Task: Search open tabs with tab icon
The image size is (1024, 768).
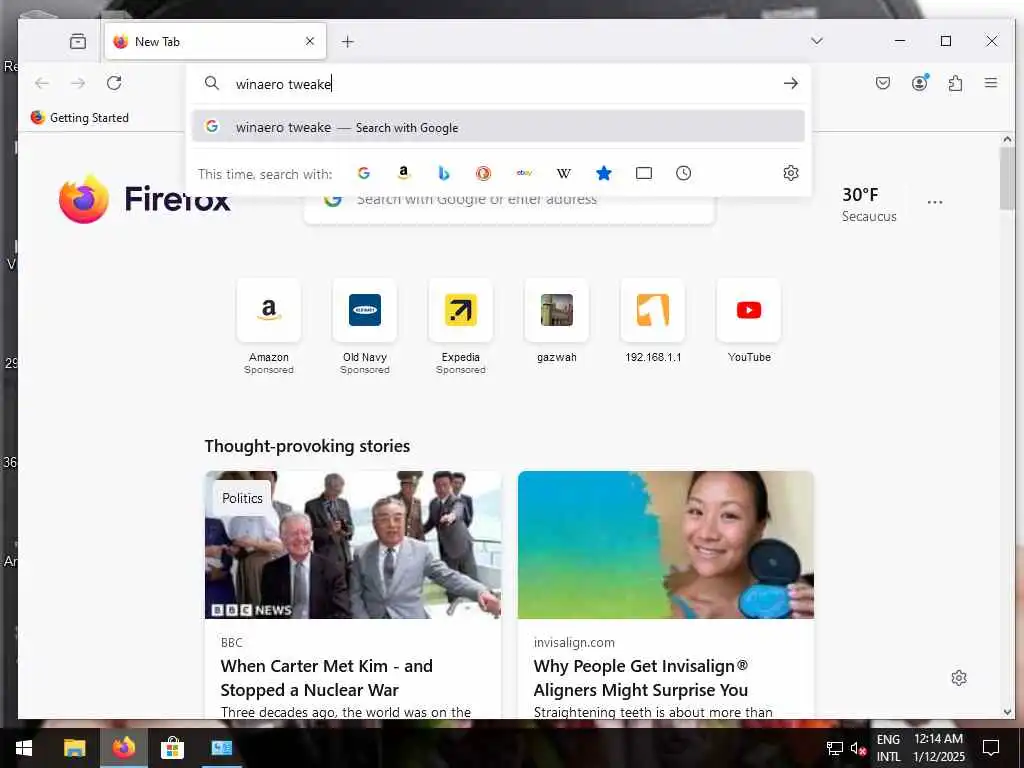Action: pos(644,173)
